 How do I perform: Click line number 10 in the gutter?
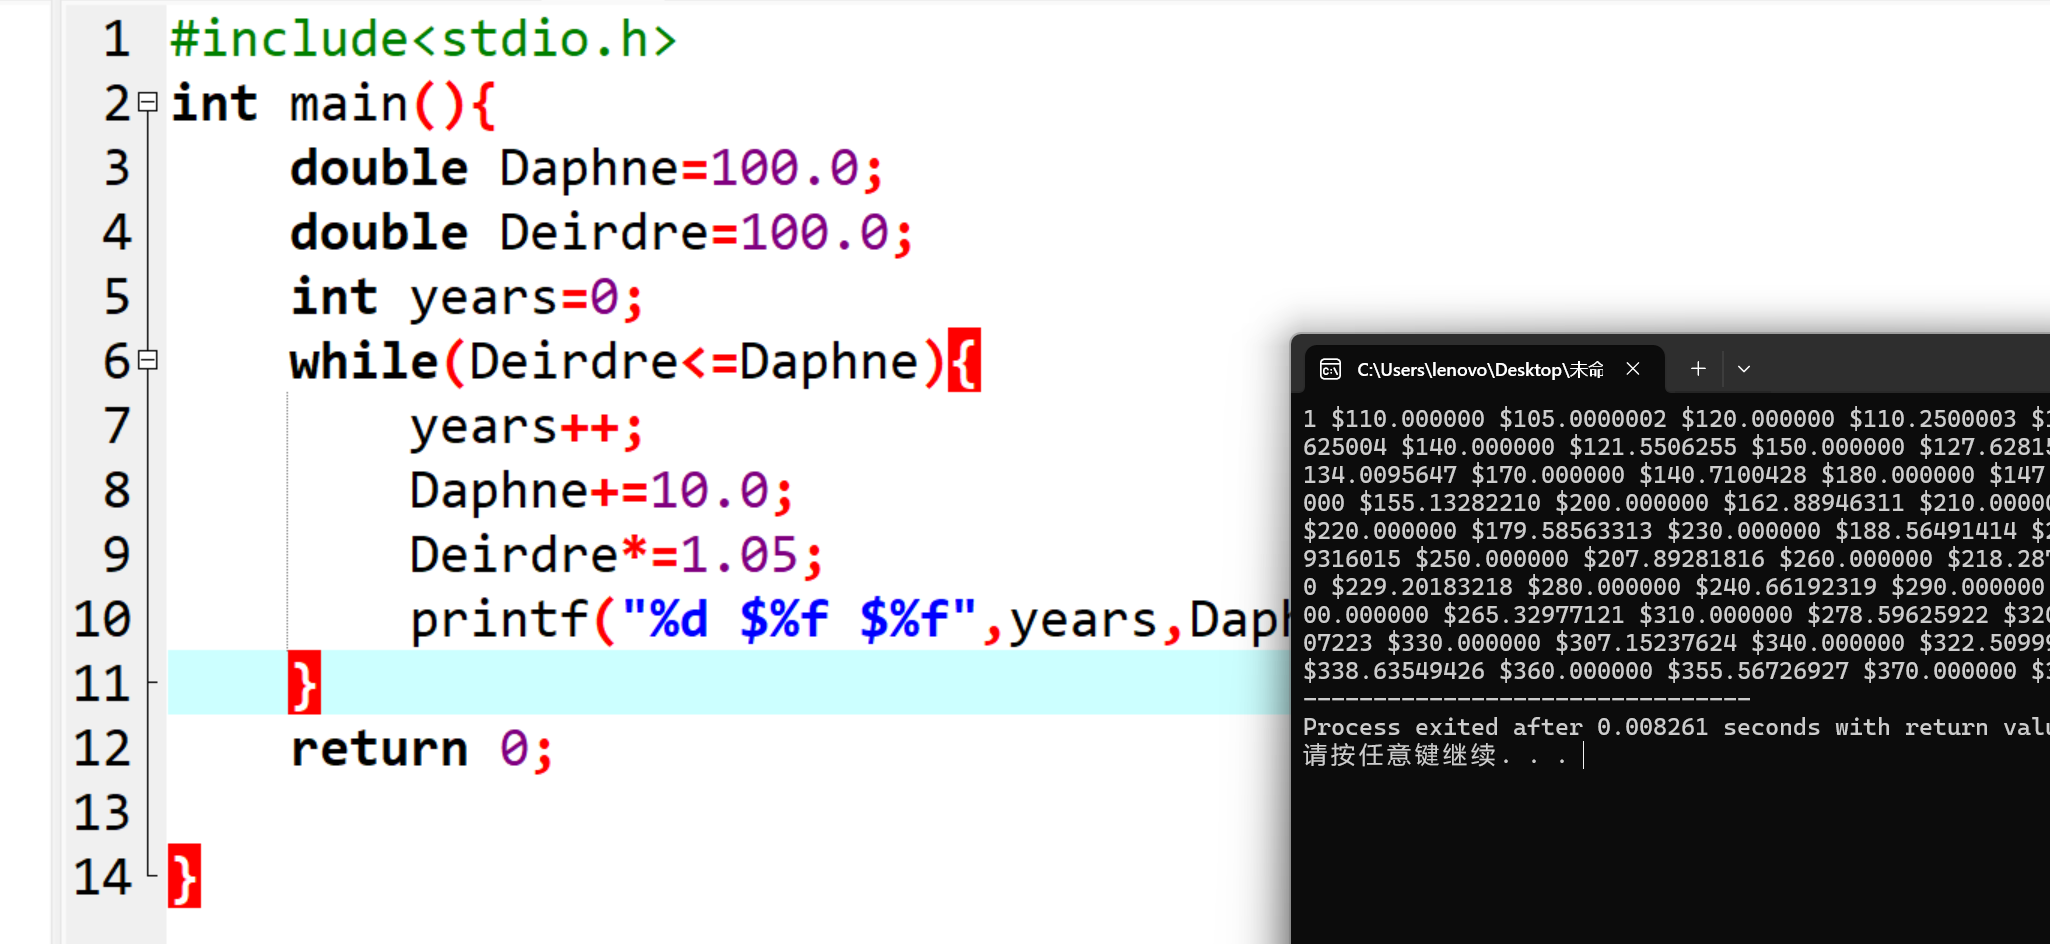(102, 619)
